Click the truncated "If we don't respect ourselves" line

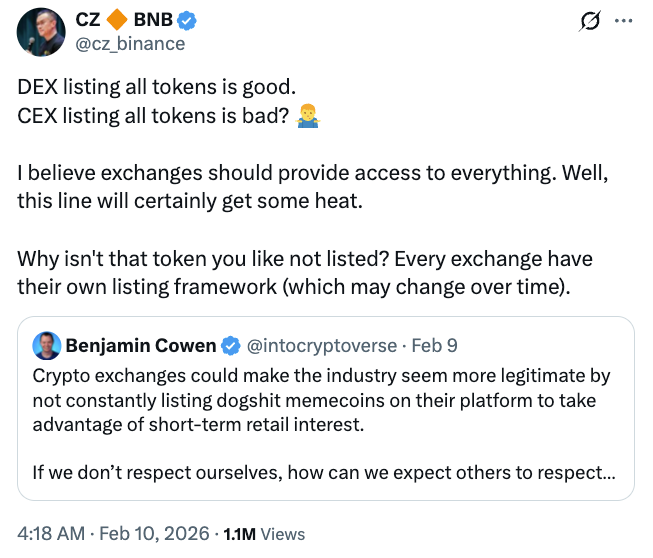[325, 468]
